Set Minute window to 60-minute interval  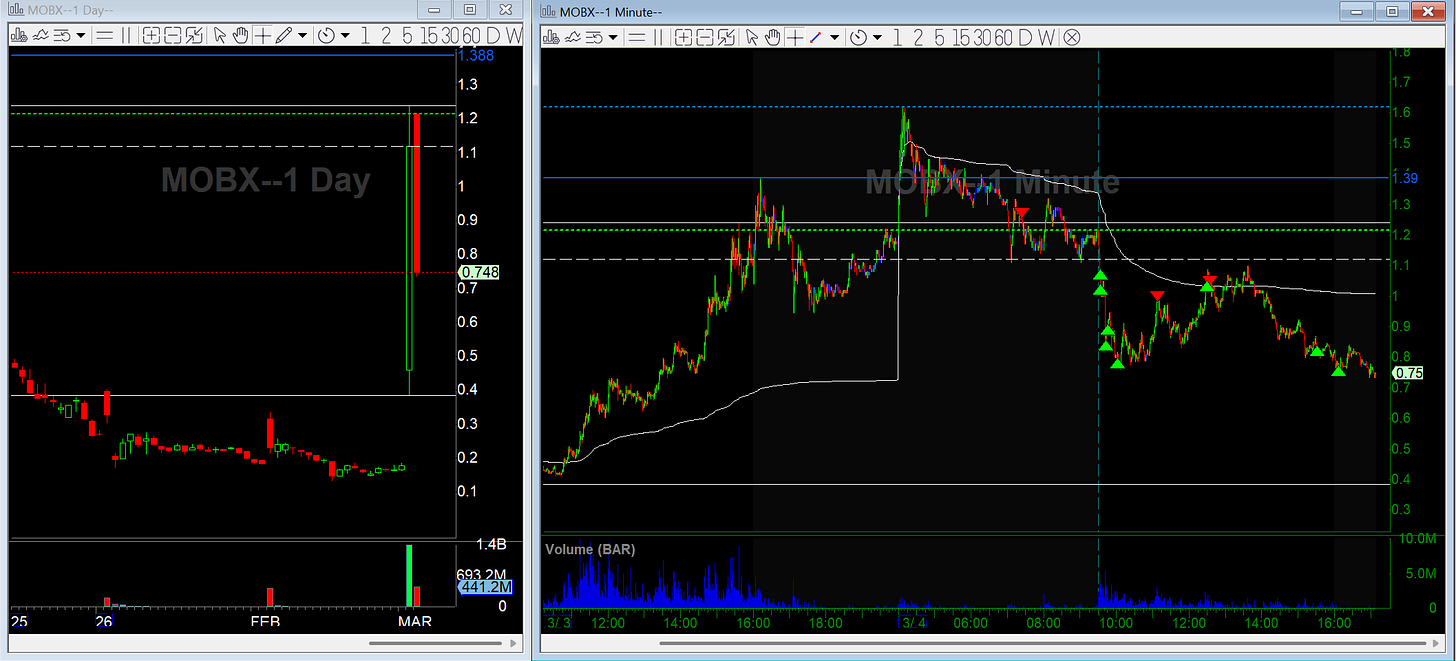(1005, 37)
